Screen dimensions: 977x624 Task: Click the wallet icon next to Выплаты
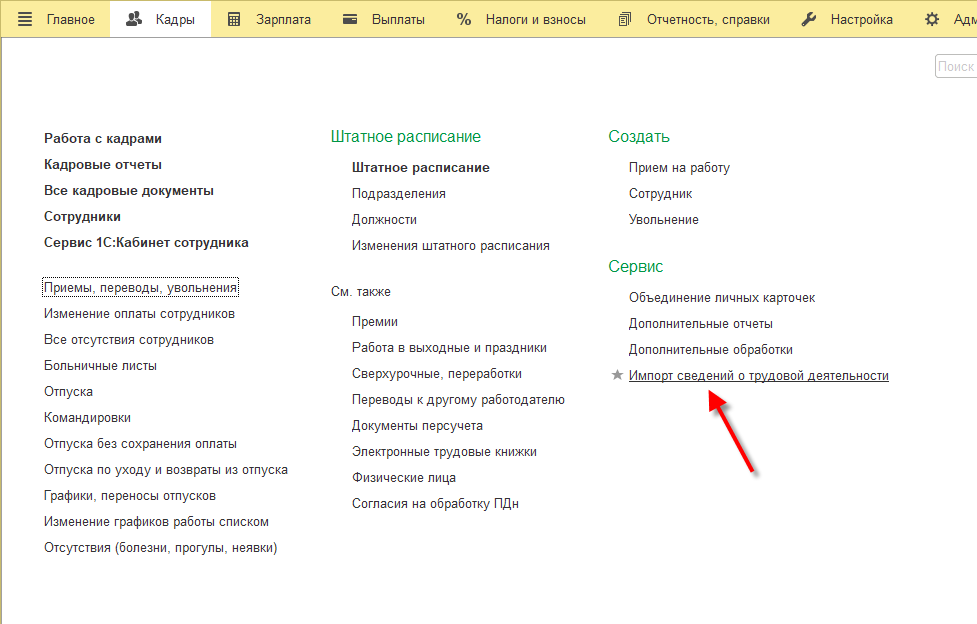pyautogui.click(x=350, y=19)
